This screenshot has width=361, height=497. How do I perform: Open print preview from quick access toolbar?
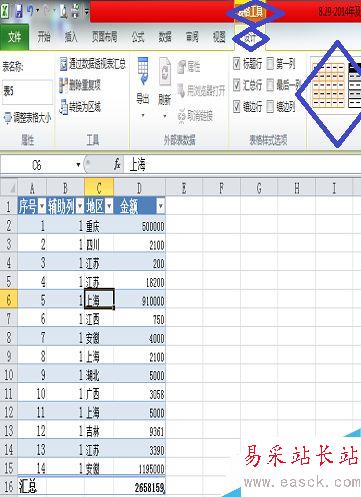[64, 12]
